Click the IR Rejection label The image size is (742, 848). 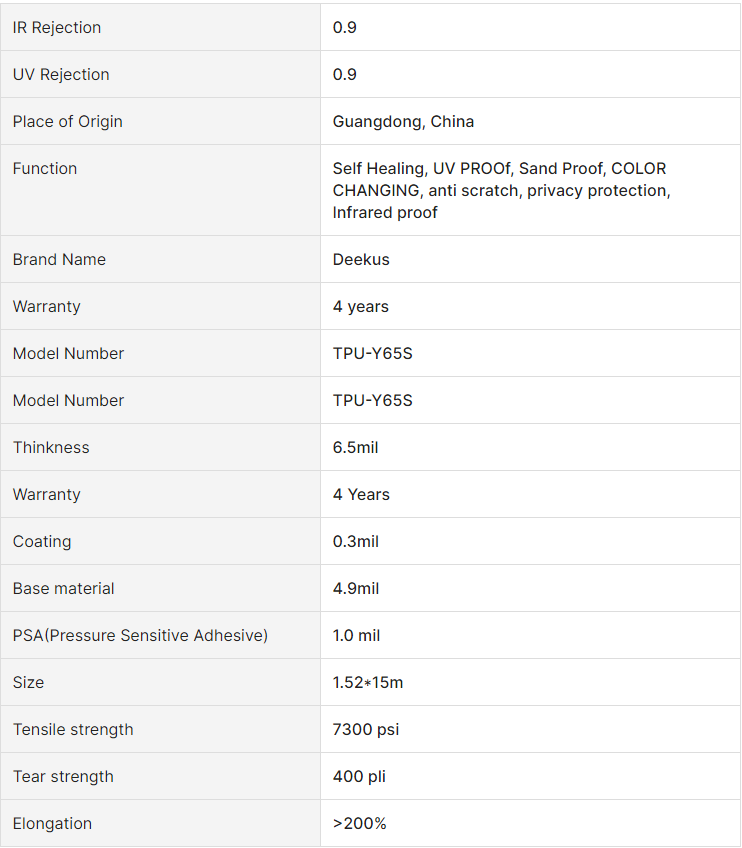57,28
